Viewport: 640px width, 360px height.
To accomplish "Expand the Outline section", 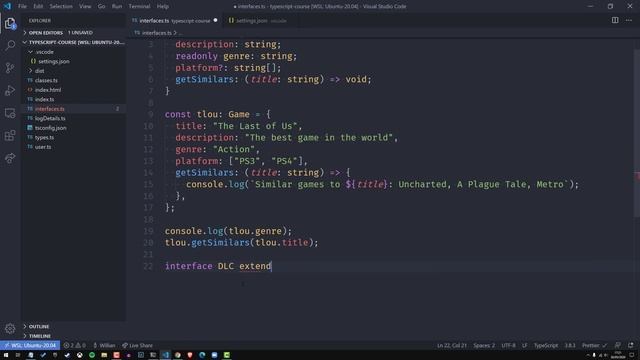I will pos(73,327).
